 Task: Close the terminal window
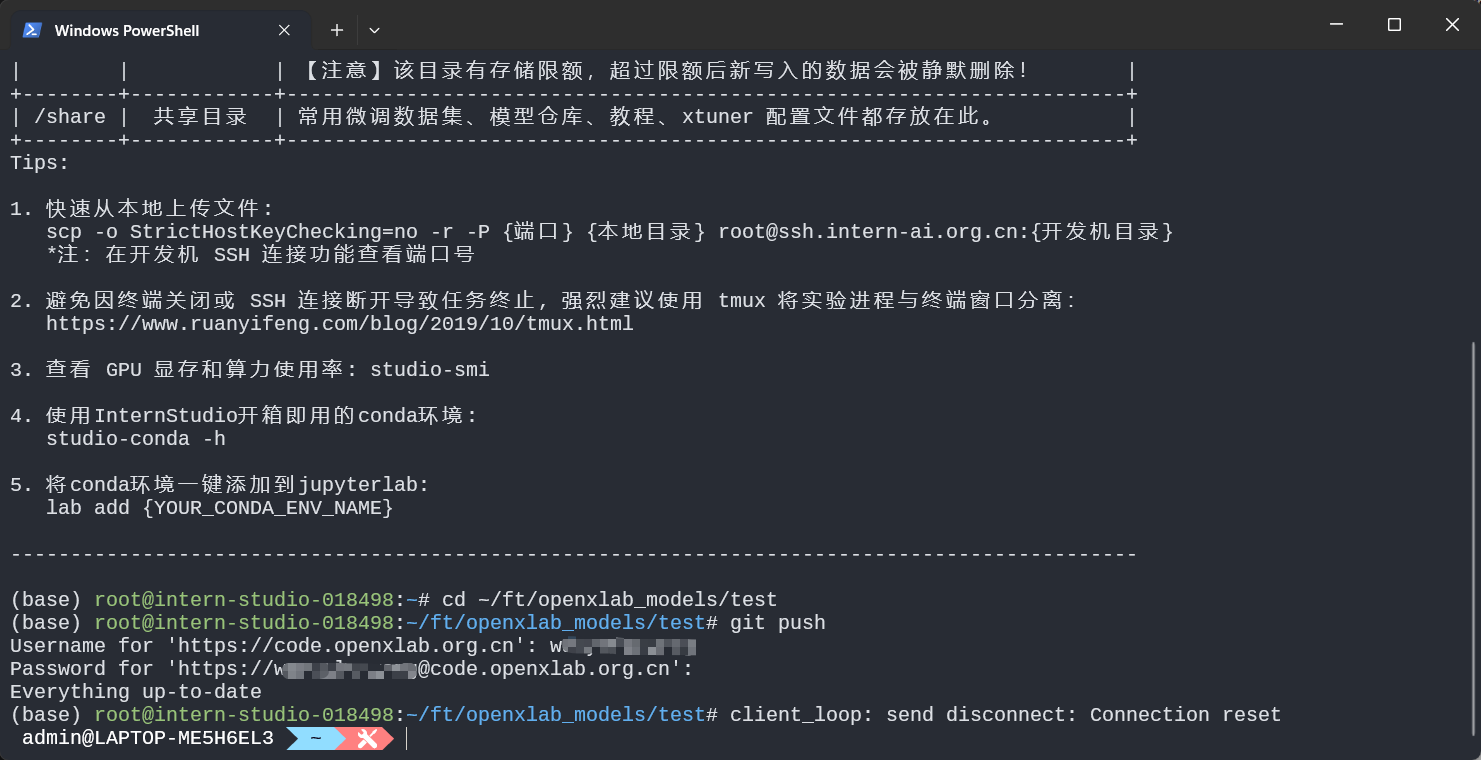click(x=1453, y=25)
